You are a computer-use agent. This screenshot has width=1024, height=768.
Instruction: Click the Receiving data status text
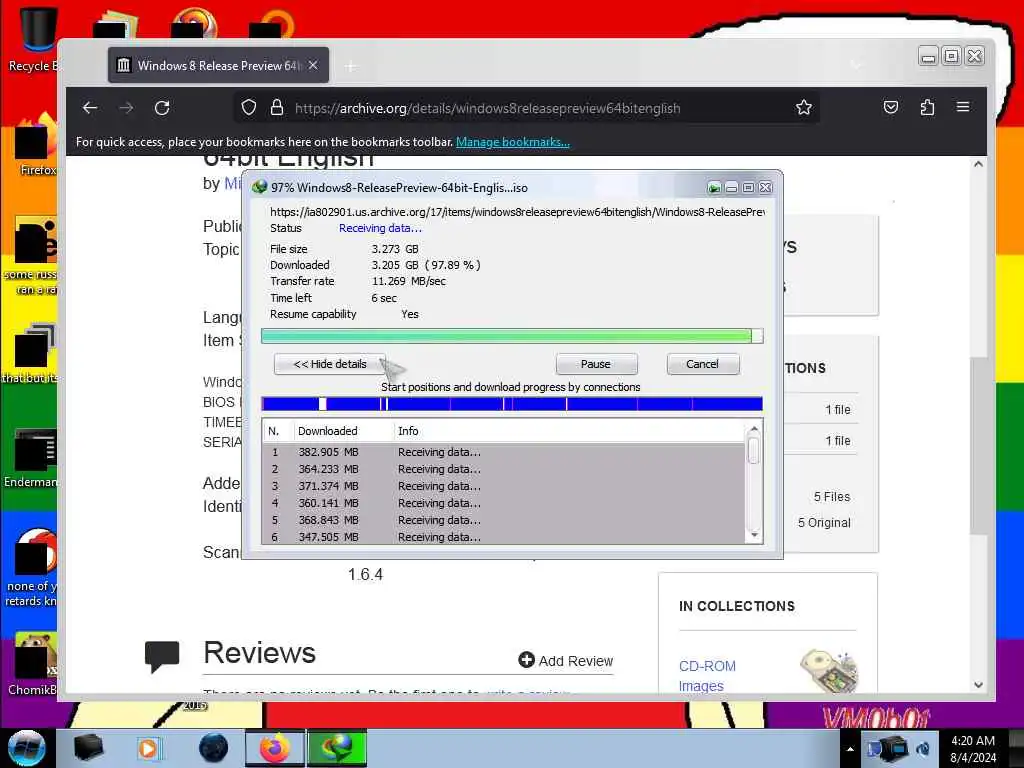click(x=380, y=228)
